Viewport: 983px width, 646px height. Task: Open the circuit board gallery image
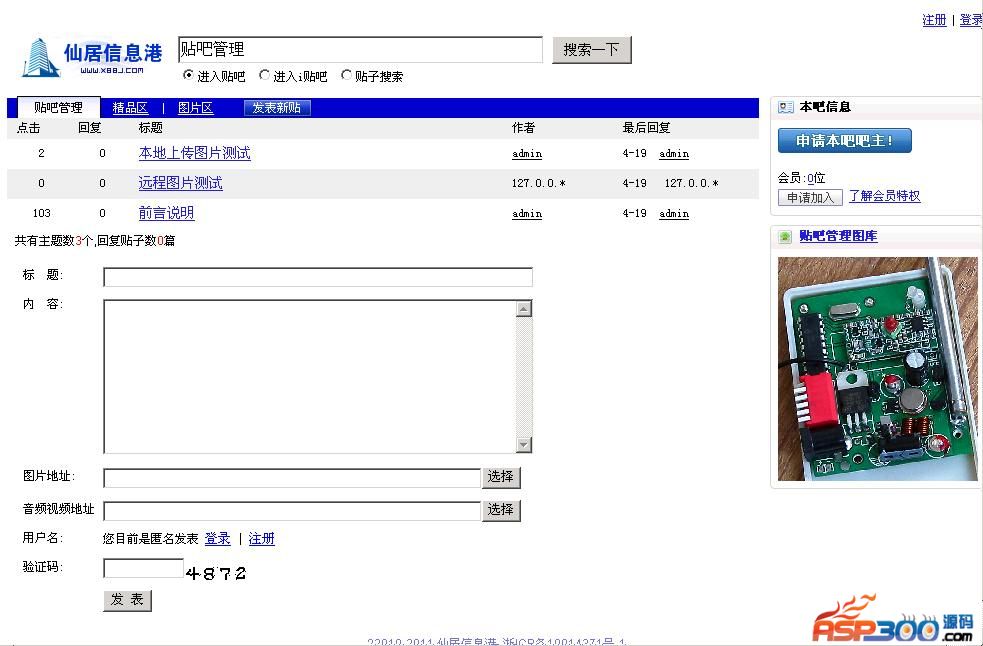click(x=878, y=369)
